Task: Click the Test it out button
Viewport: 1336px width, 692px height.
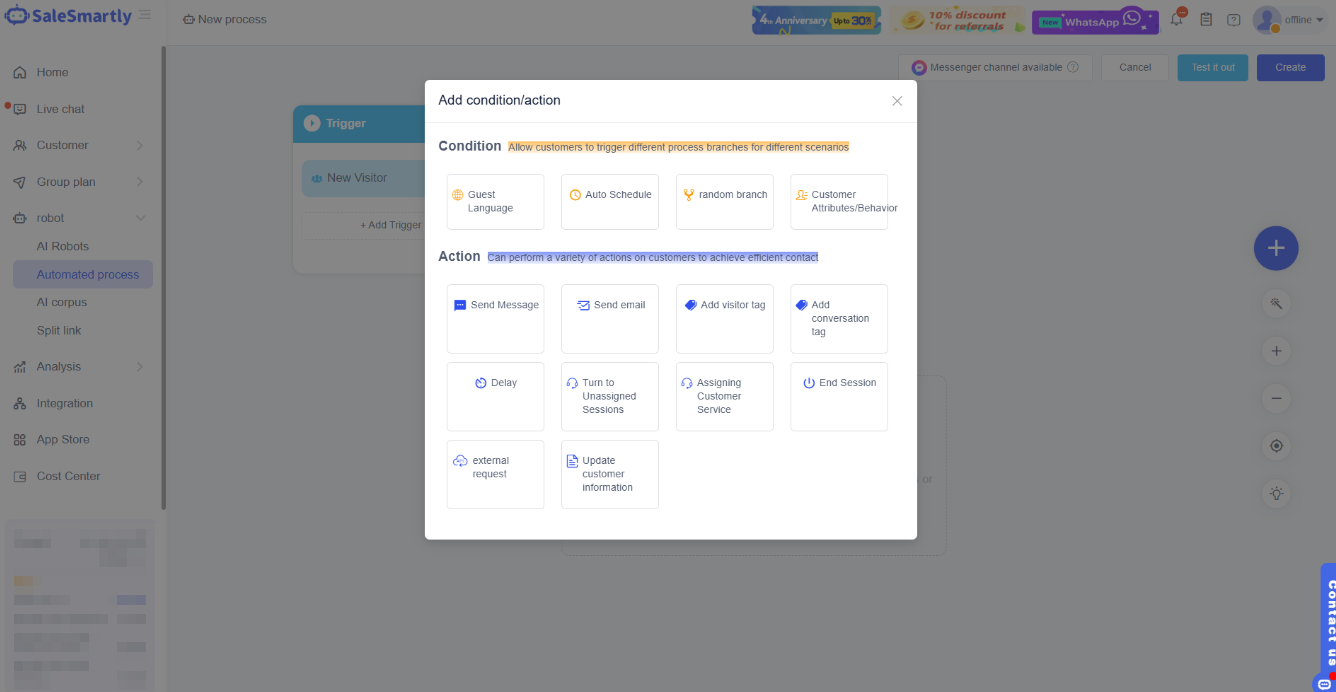Action: click(1212, 67)
